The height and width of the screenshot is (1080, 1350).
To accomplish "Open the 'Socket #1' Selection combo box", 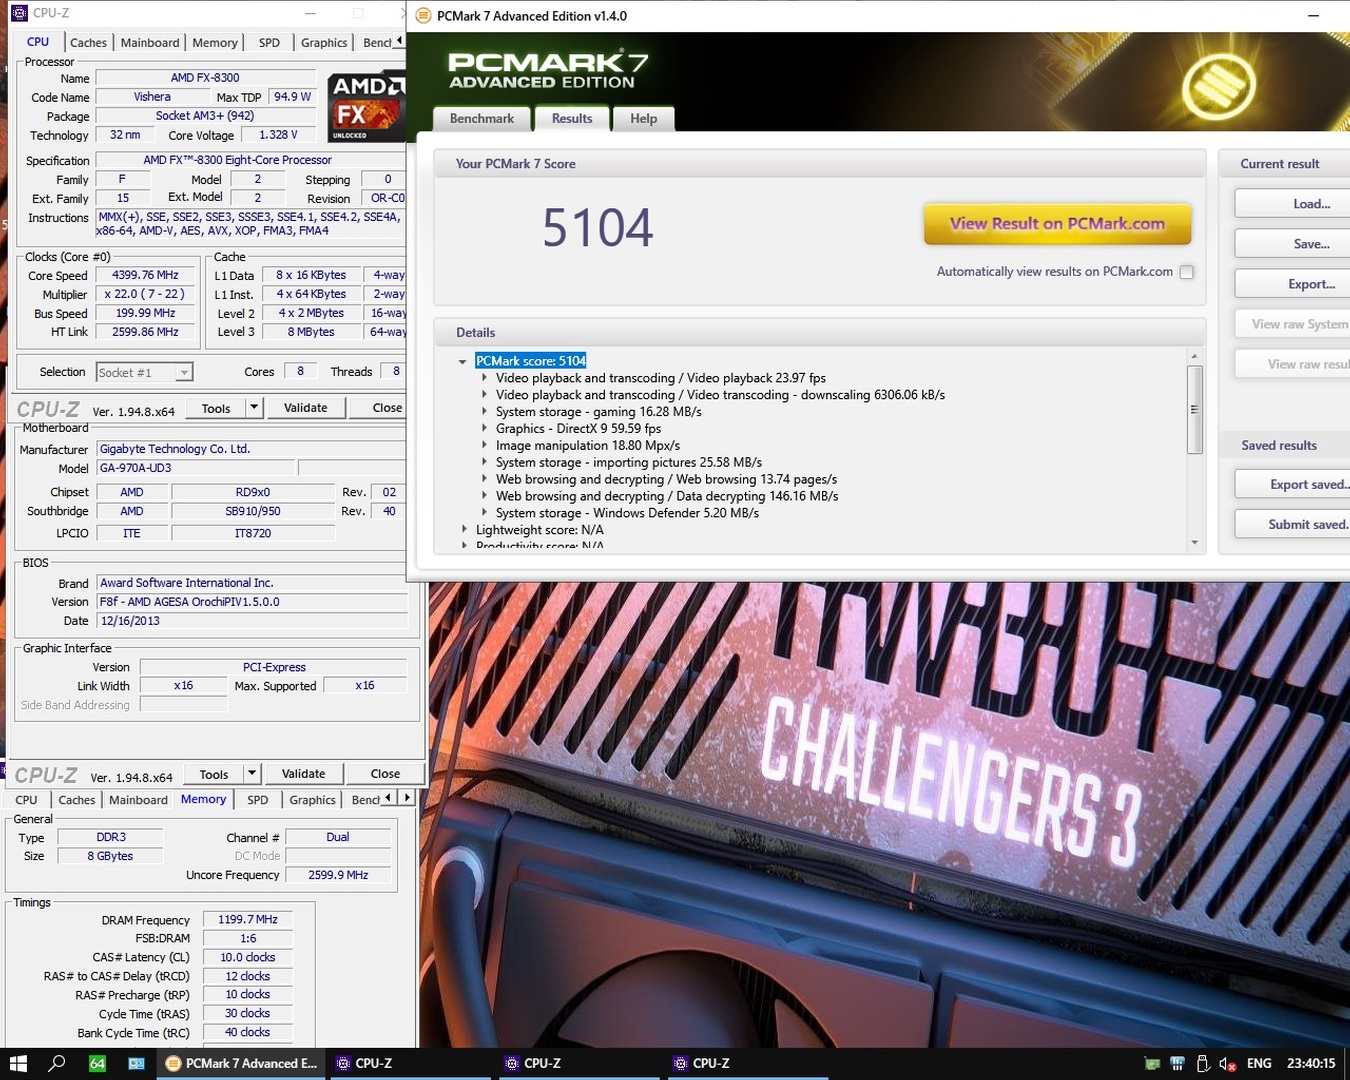I will [x=145, y=372].
